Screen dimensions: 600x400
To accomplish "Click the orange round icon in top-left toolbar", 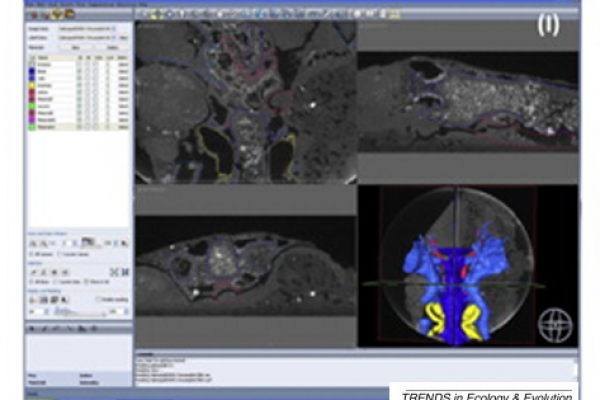I will click(69, 14).
